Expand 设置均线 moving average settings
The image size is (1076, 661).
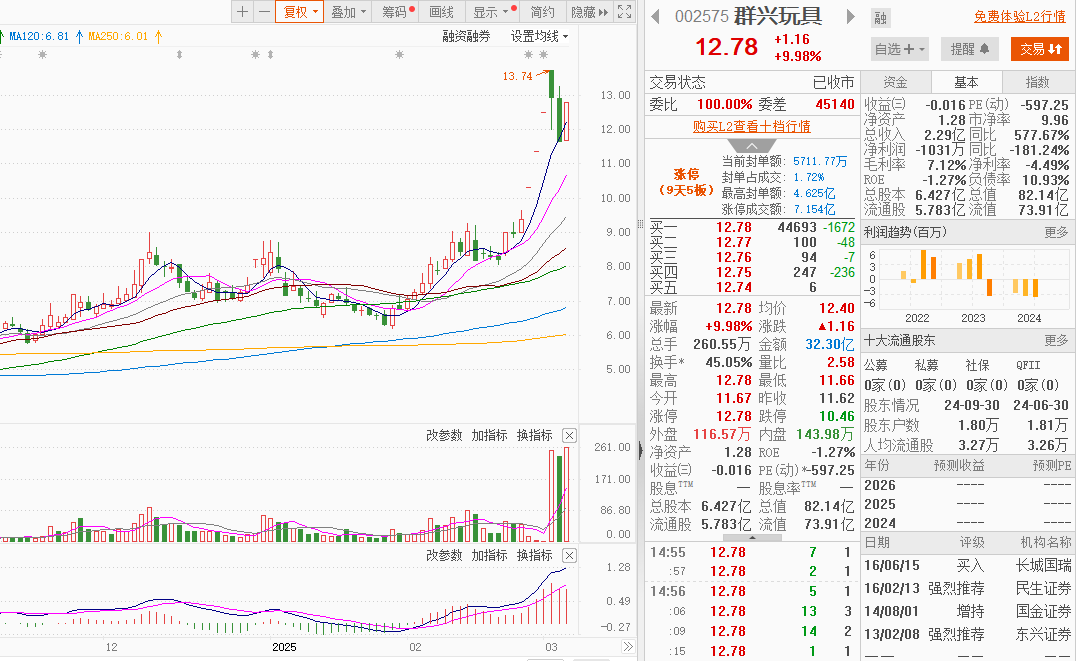(539, 36)
